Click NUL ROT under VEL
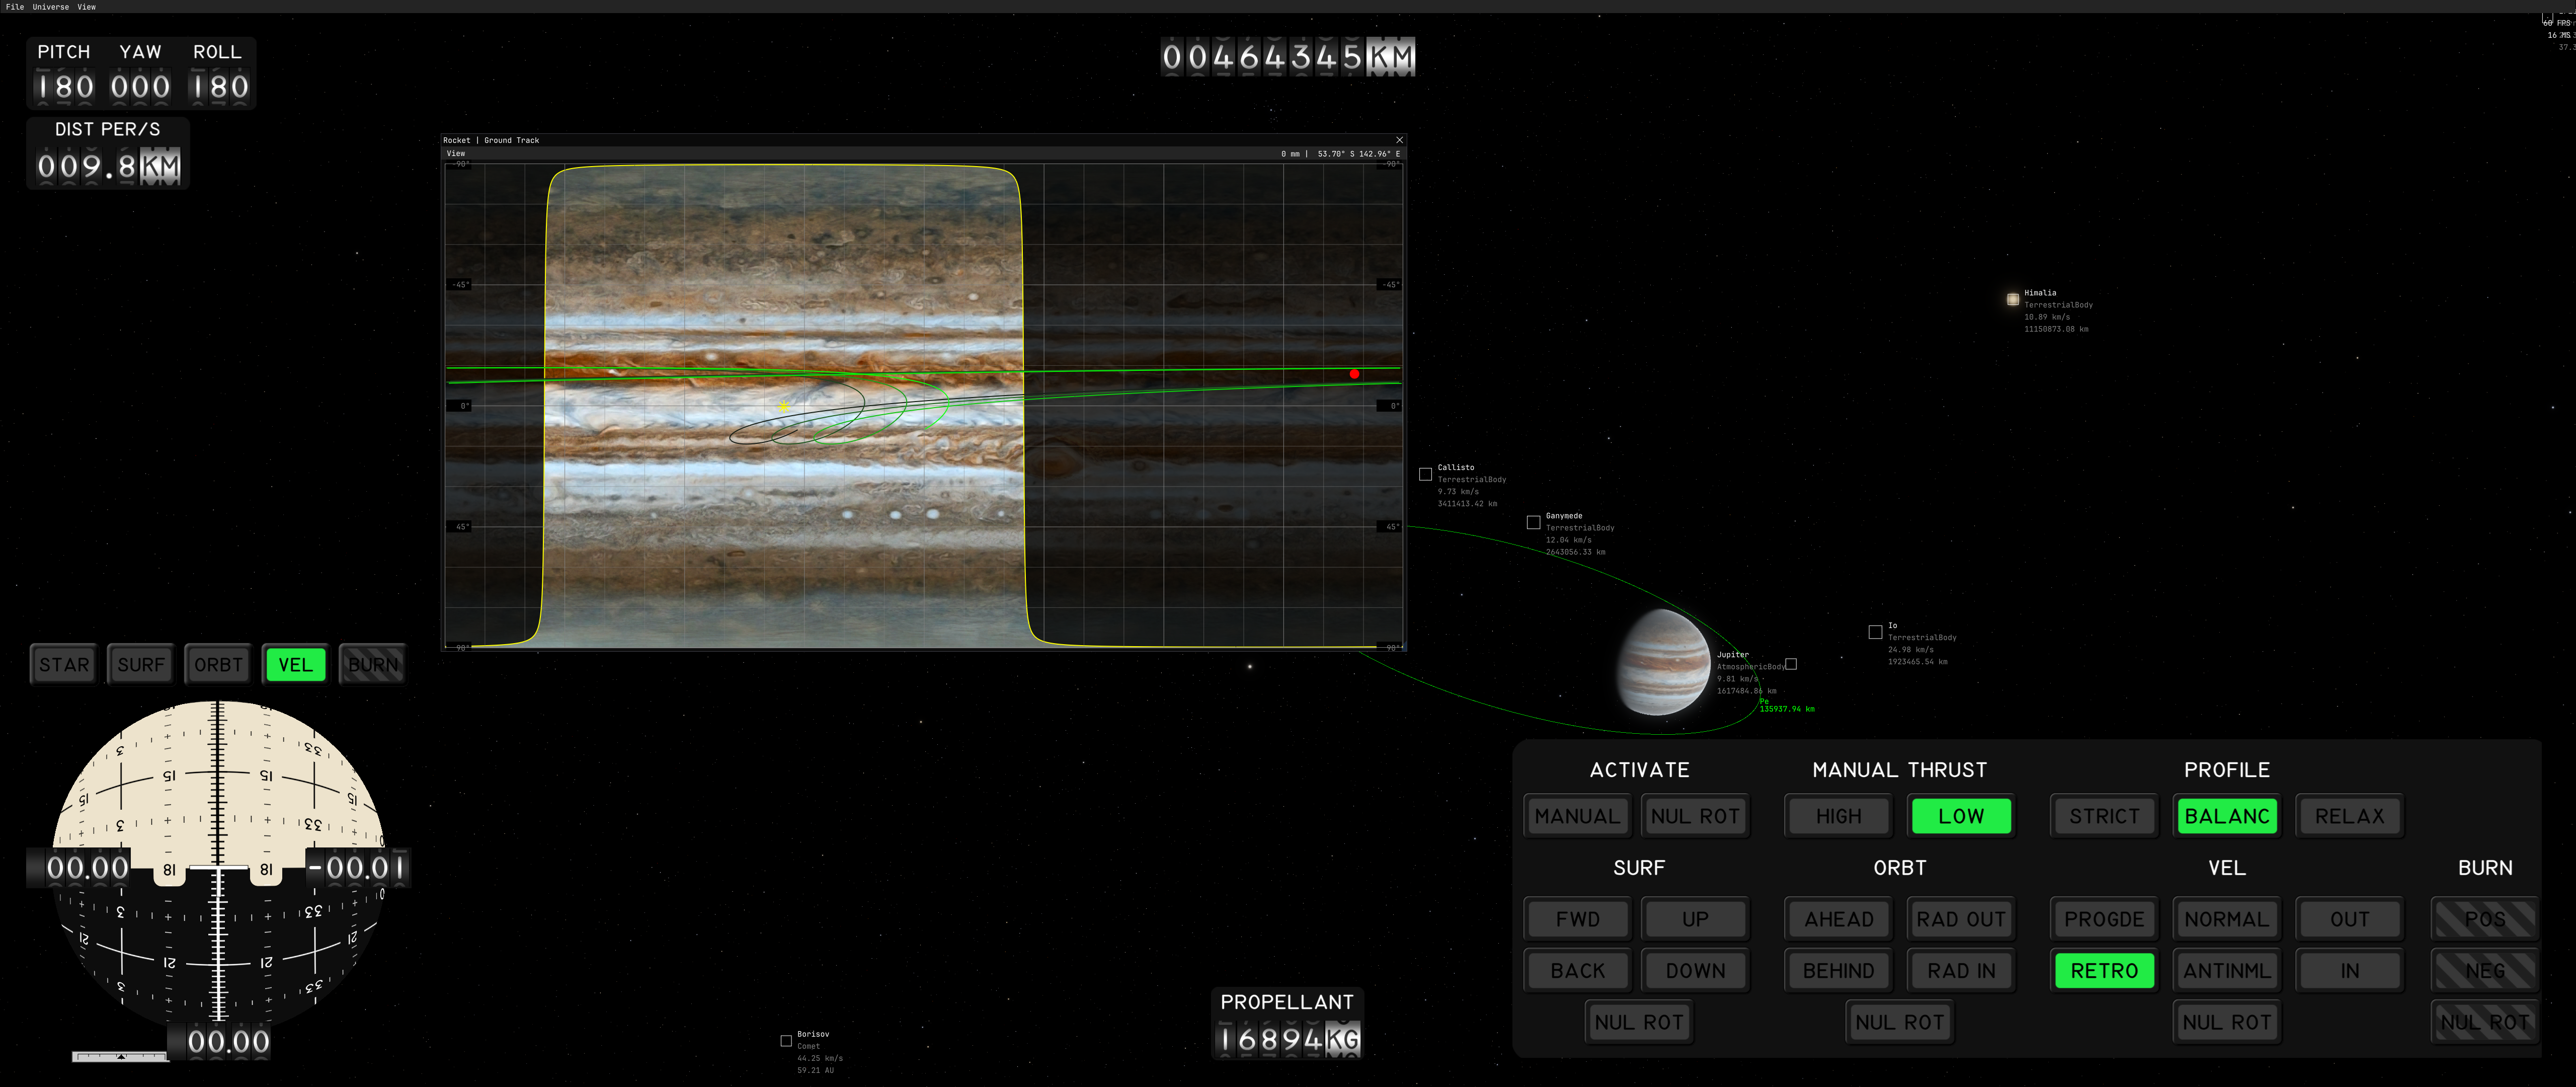2576x1087 pixels. point(2227,1023)
